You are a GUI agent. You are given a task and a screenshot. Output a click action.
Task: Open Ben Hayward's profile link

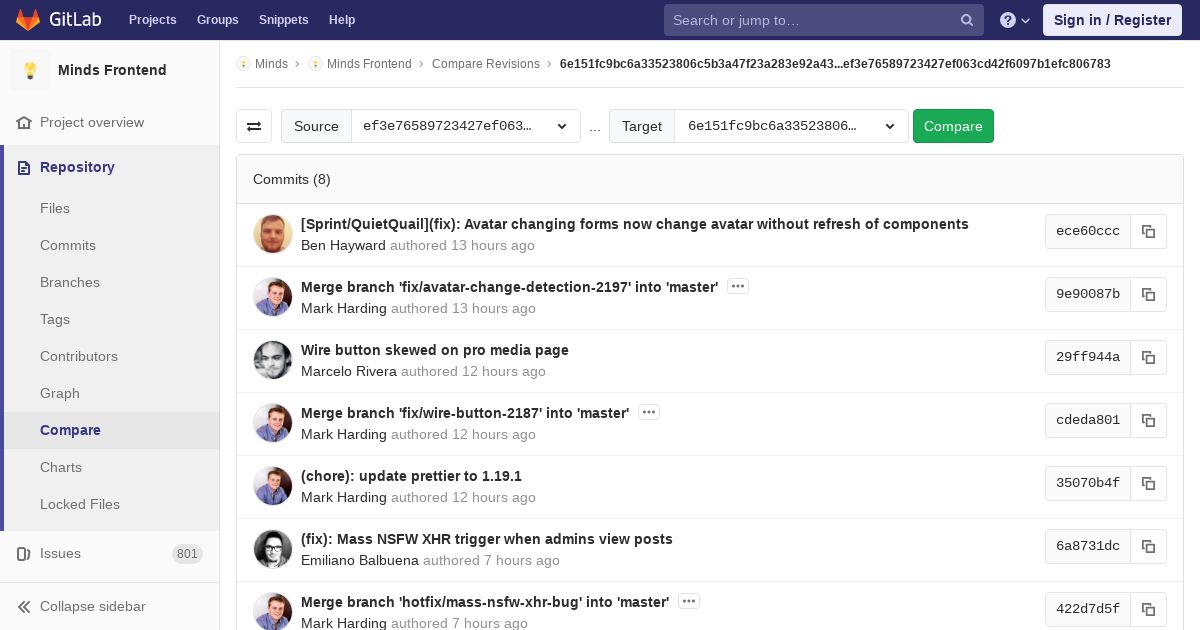point(343,245)
